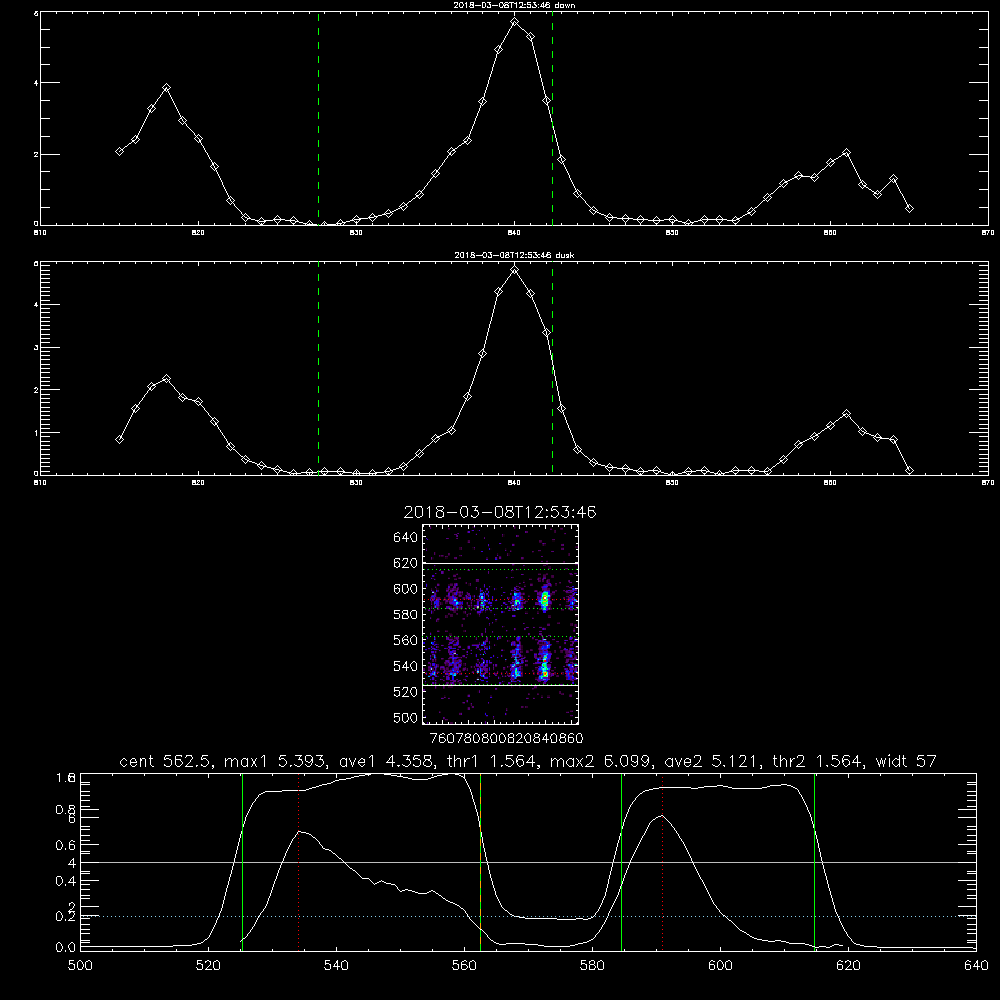This screenshot has height=1000, width=1000.
Task: Click the last data marker of dusk curve
Action: [909, 471]
